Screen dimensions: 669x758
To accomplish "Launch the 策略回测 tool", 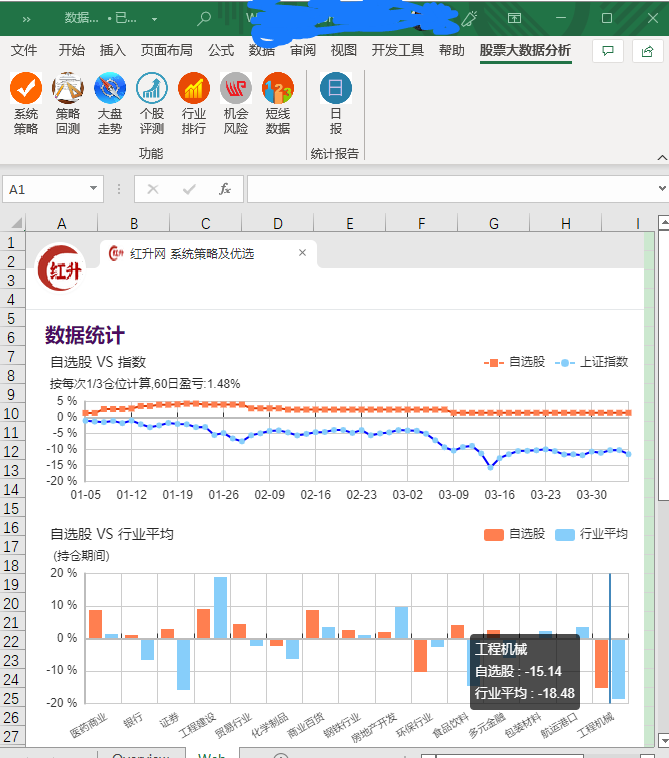I will (x=68, y=103).
